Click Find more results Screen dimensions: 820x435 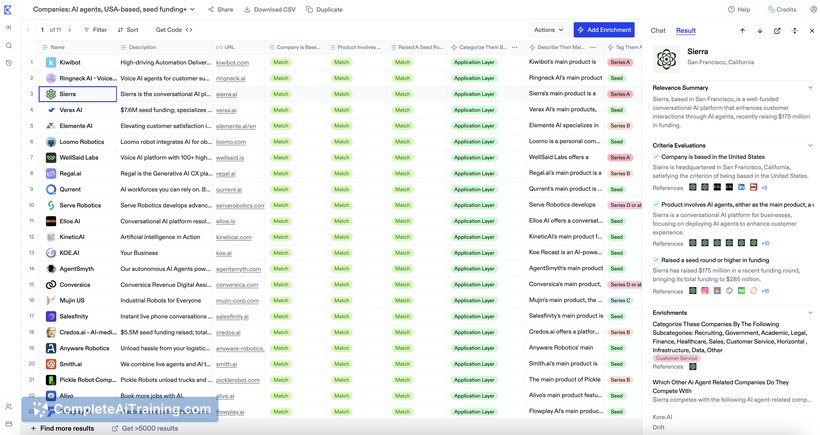click(62, 428)
